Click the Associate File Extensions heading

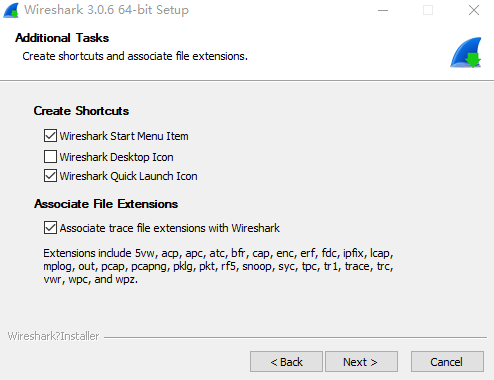click(106, 204)
